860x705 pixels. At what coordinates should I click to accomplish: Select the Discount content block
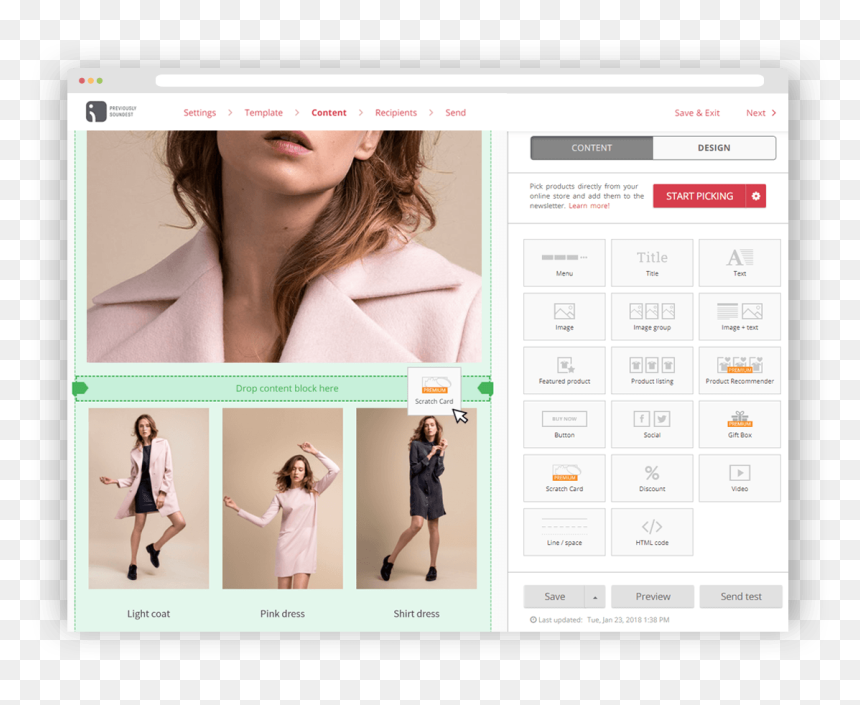[x=652, y=478]
